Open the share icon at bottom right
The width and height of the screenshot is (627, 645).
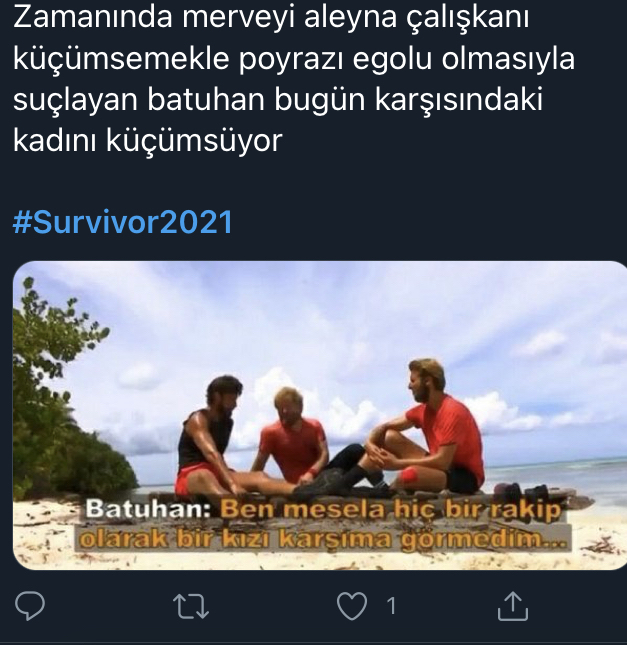(x=513, y=606)
